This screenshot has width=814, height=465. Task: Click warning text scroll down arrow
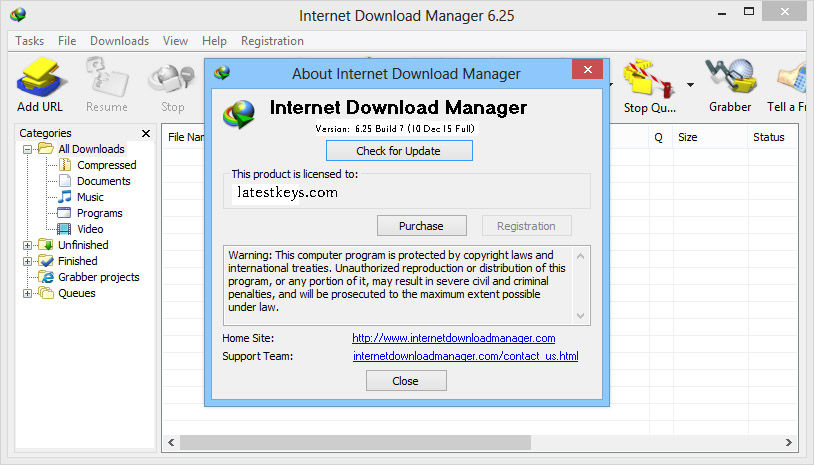[x=580, y=316]
